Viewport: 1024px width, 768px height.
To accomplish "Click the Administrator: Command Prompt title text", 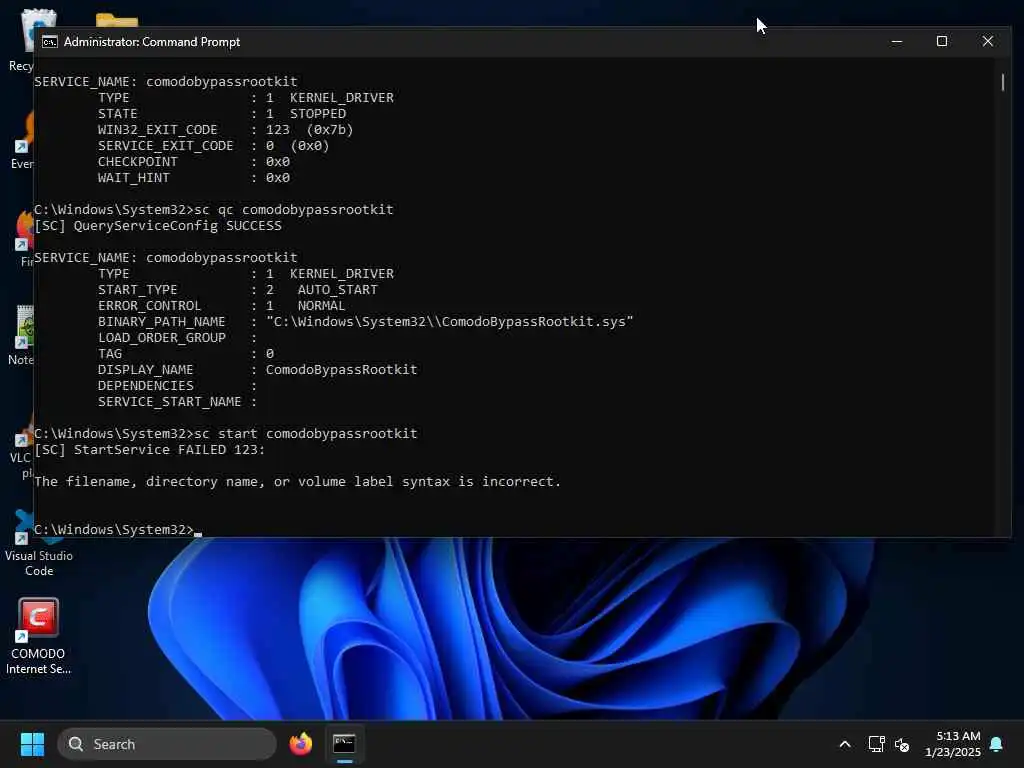I will click(152, 42).
